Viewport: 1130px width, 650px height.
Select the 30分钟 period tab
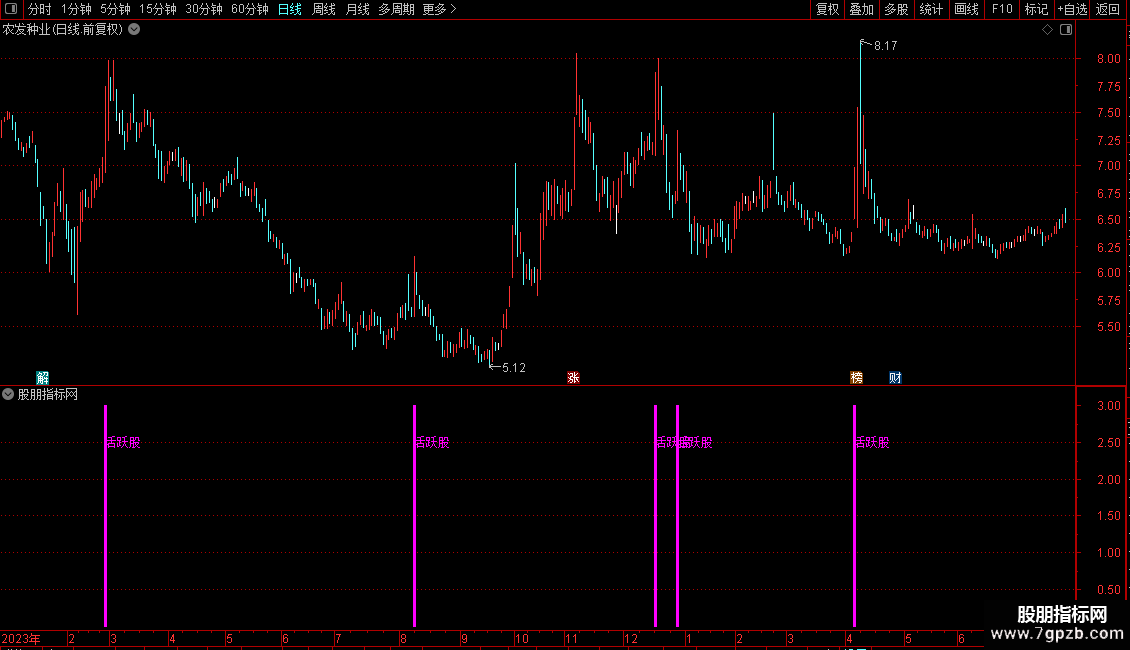203,9
